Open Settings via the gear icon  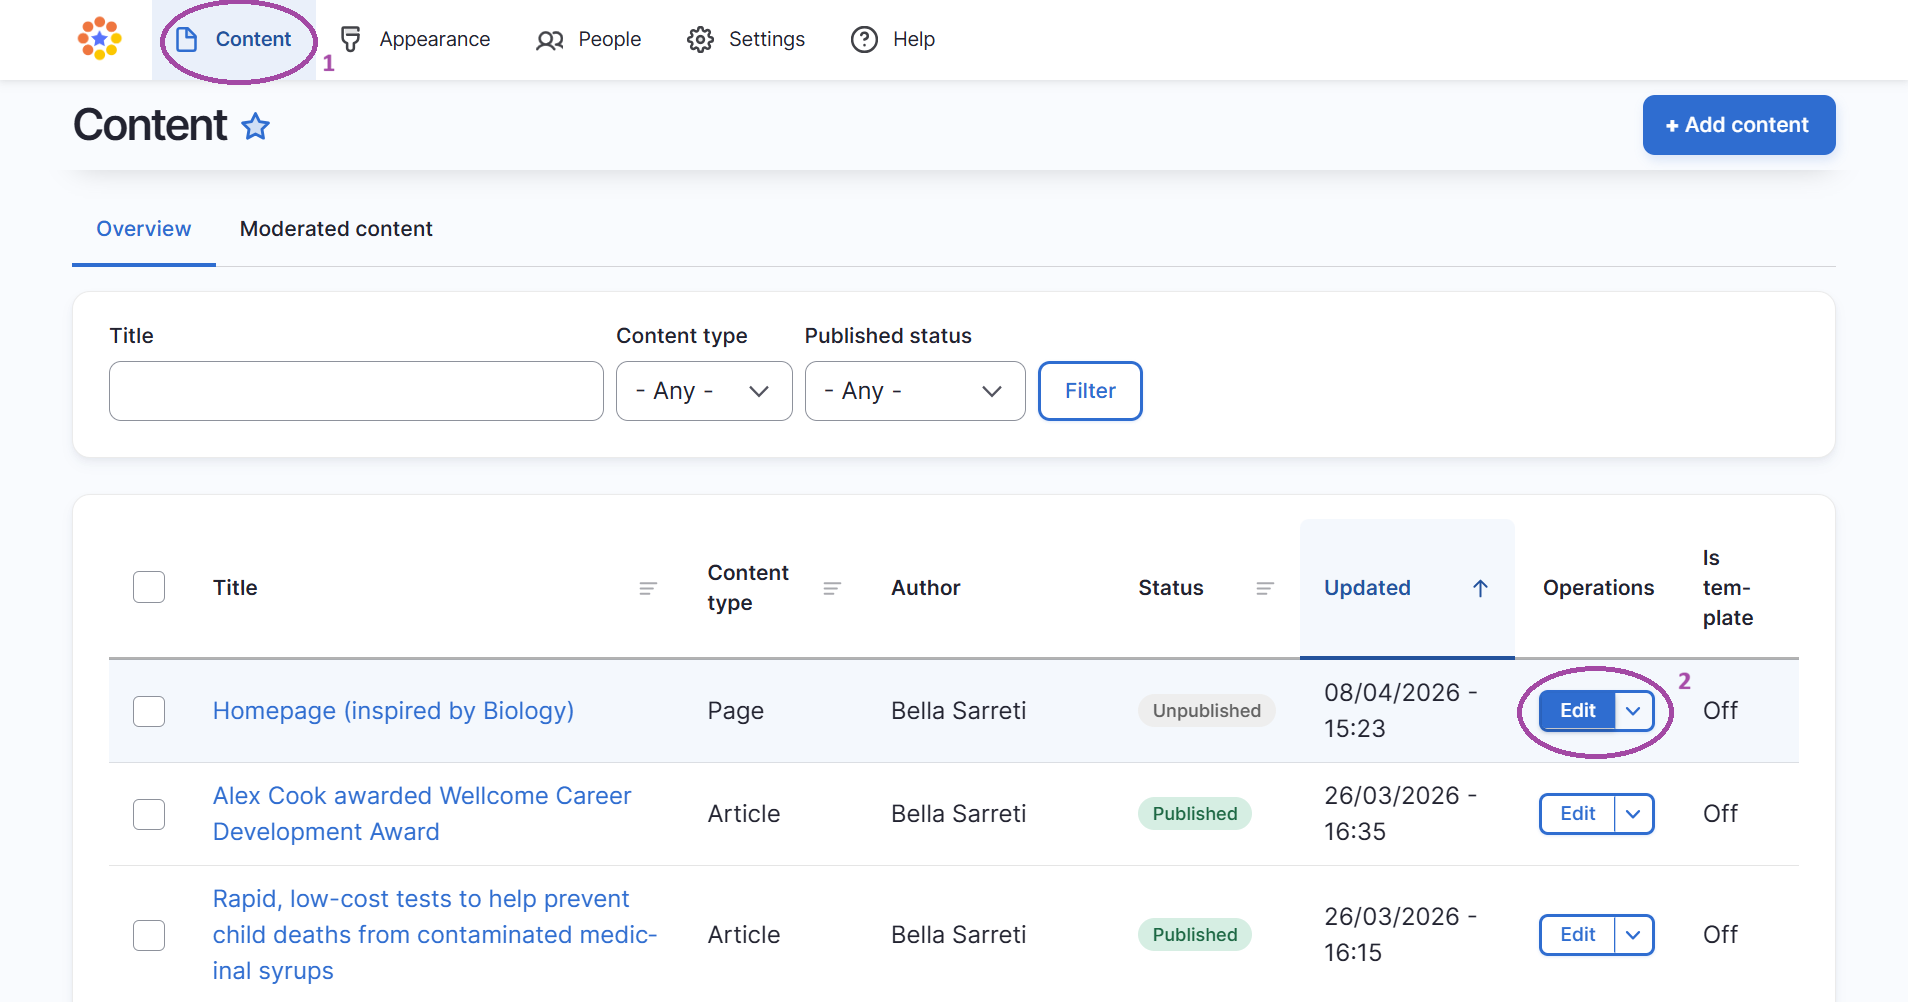(x=701, y=39)
